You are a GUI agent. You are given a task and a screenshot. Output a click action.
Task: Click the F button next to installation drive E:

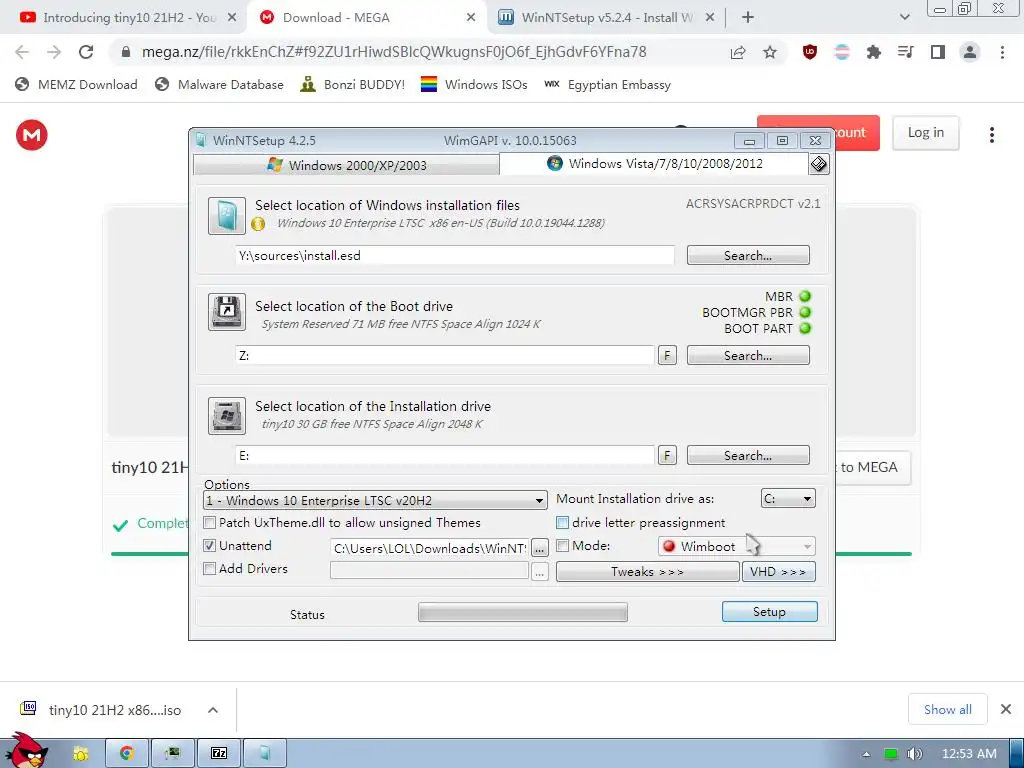pos(667,455)
